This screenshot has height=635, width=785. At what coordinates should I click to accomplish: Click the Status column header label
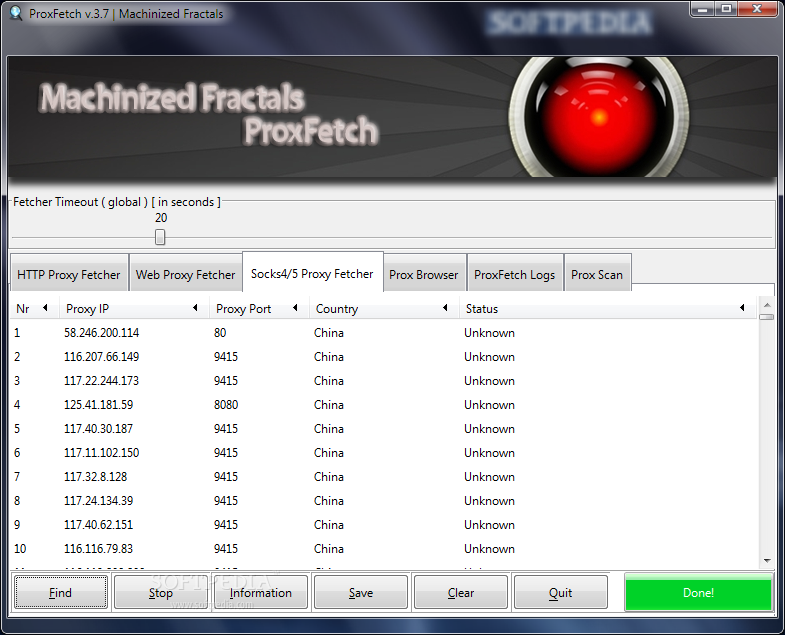coord(482,308)
